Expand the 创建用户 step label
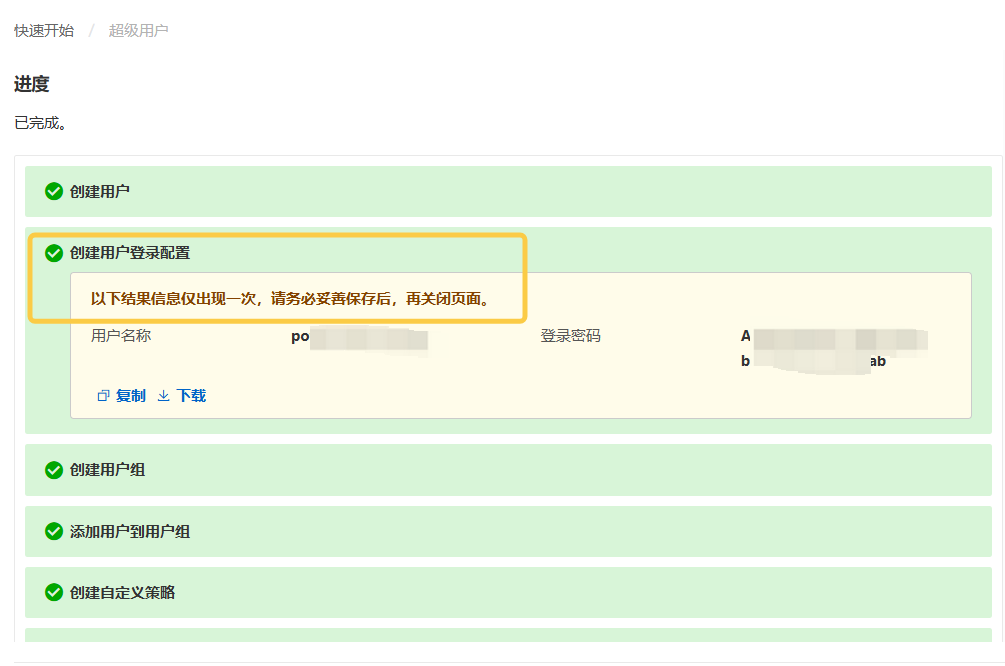Screen dimensions: 1005x666 (x=100, y=191)
